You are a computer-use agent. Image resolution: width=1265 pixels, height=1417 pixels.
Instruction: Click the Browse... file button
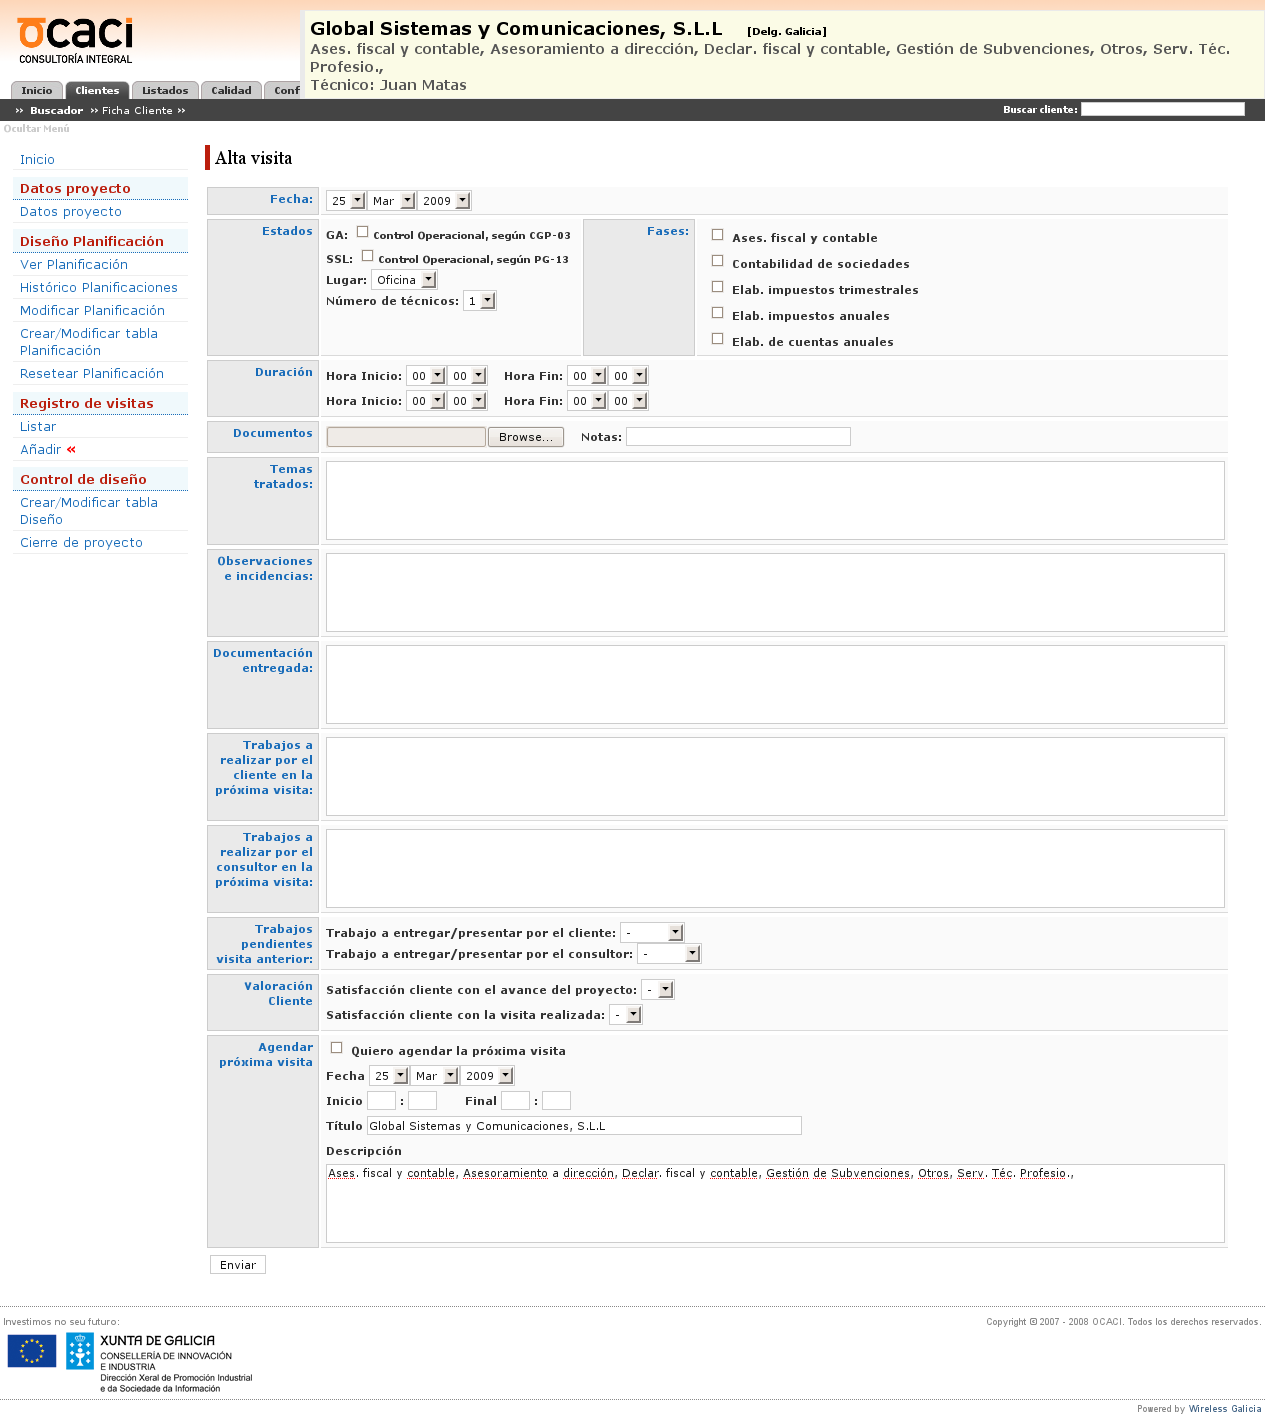525,437
